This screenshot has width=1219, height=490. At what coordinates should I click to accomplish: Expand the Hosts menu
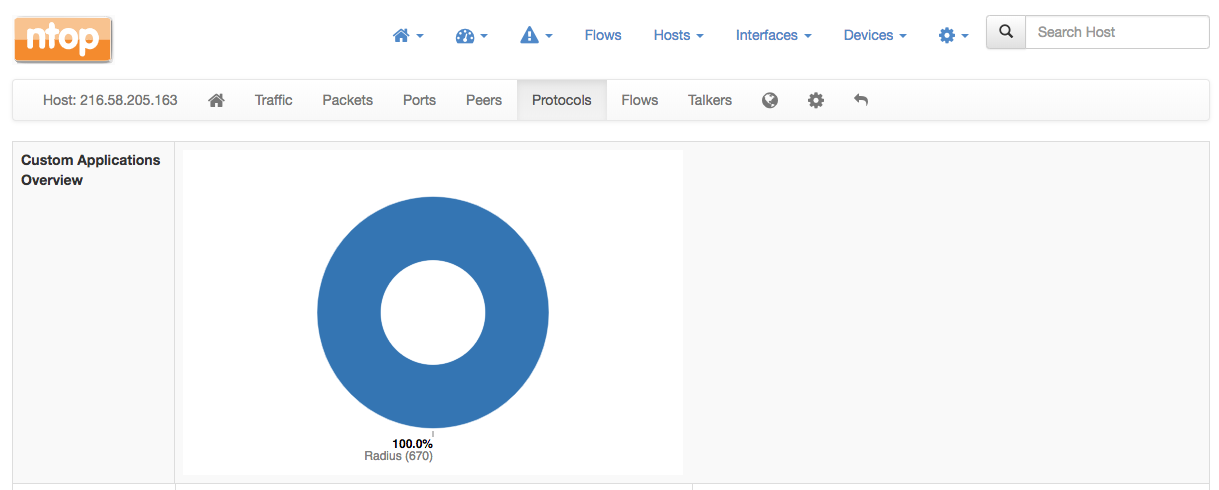point(678,35)
